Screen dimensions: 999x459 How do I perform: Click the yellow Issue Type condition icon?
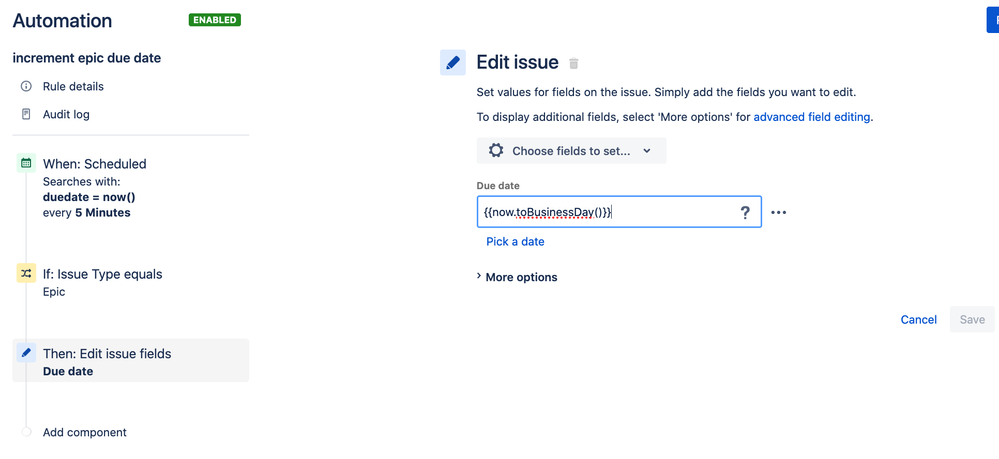point(26,273)
